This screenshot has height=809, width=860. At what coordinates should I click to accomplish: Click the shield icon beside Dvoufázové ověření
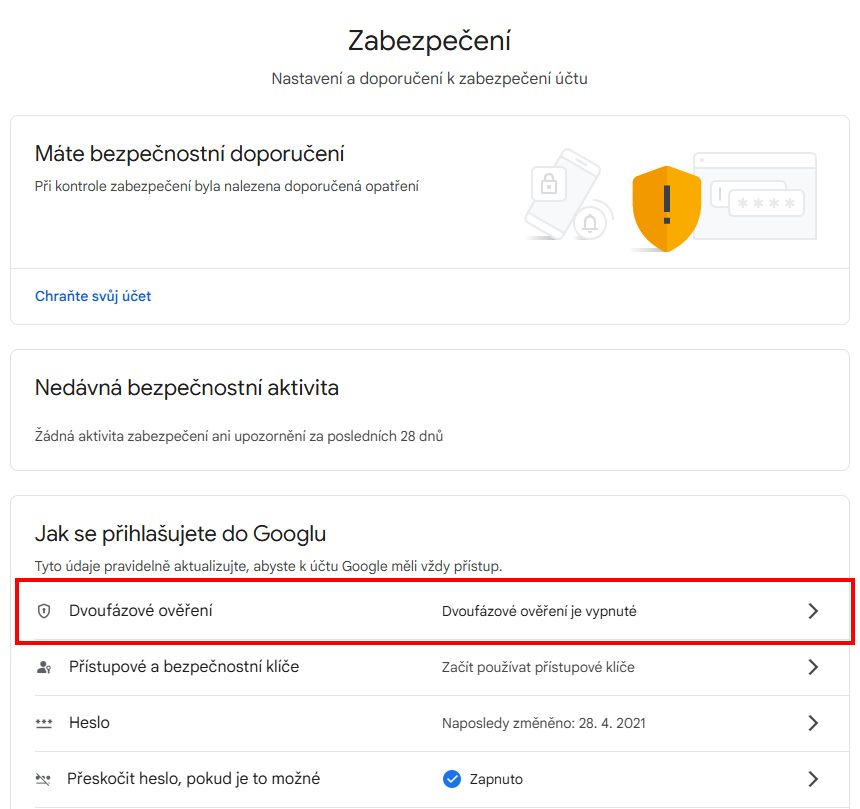[x=44, y=611]
